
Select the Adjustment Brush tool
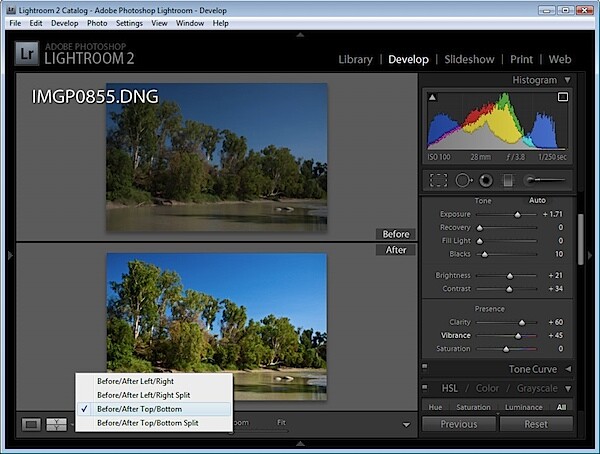coord(544,180)
